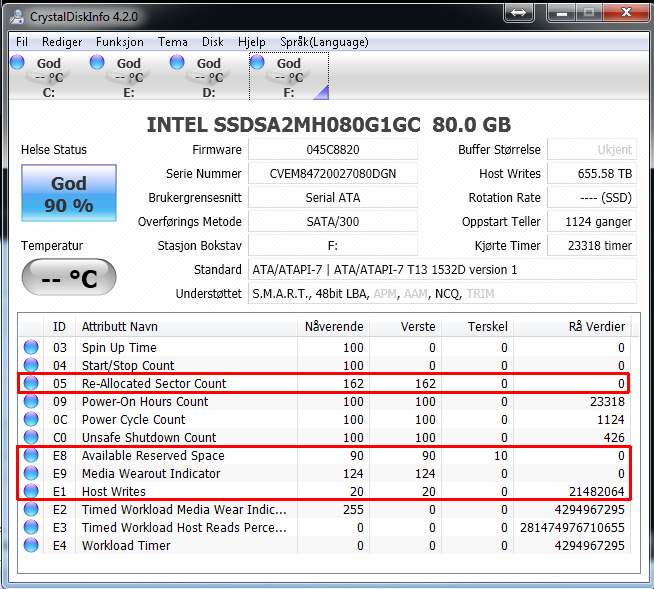
Task: Click status orb for Media Wearout Indicator
Action: coord(31,473)
